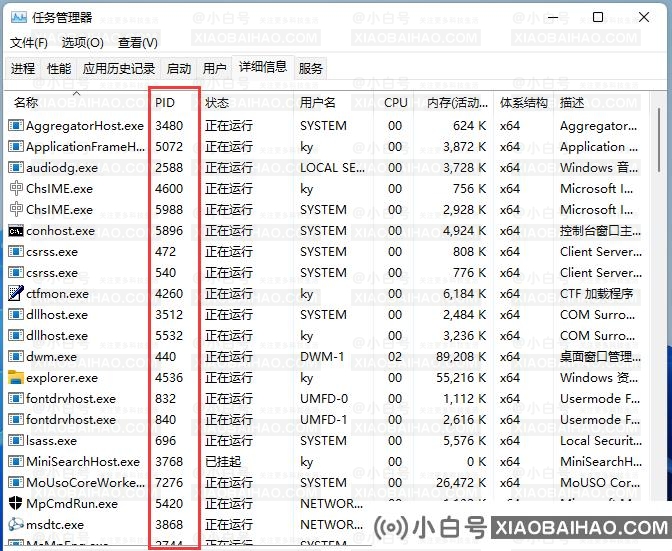672x551 pixels.
Task: Select the lsass.exe process name
Action: point(51,440)
